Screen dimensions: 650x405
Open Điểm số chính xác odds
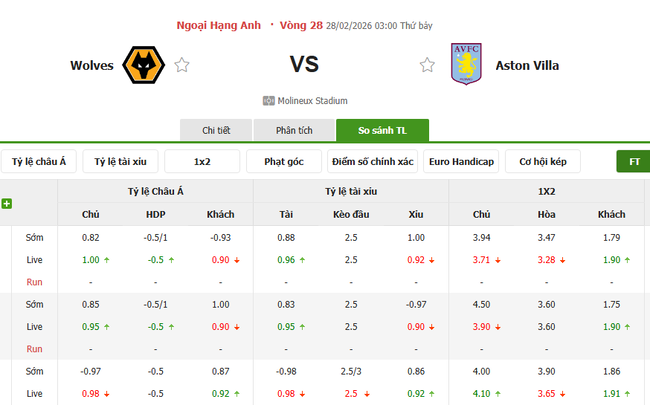point(373,161)
